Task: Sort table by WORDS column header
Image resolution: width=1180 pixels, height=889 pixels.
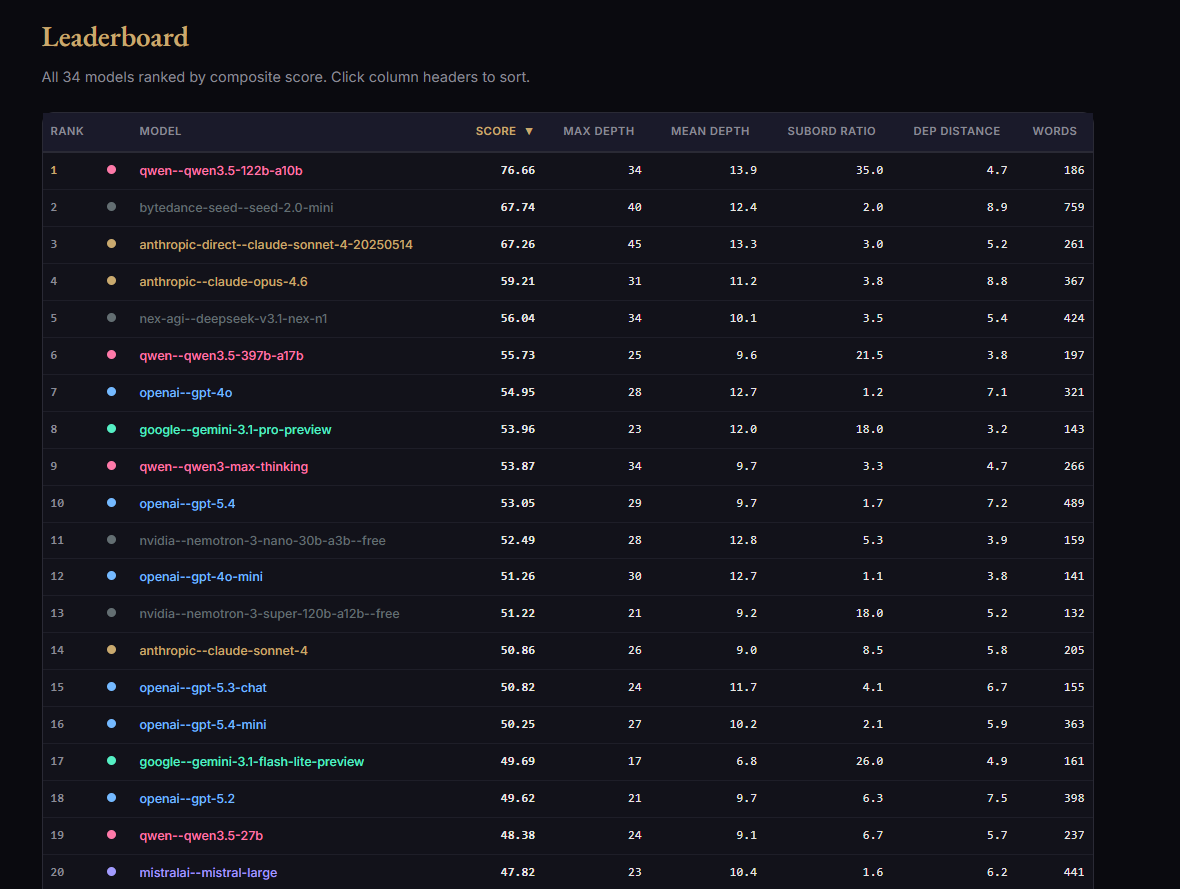Action: pos(1054,131)
